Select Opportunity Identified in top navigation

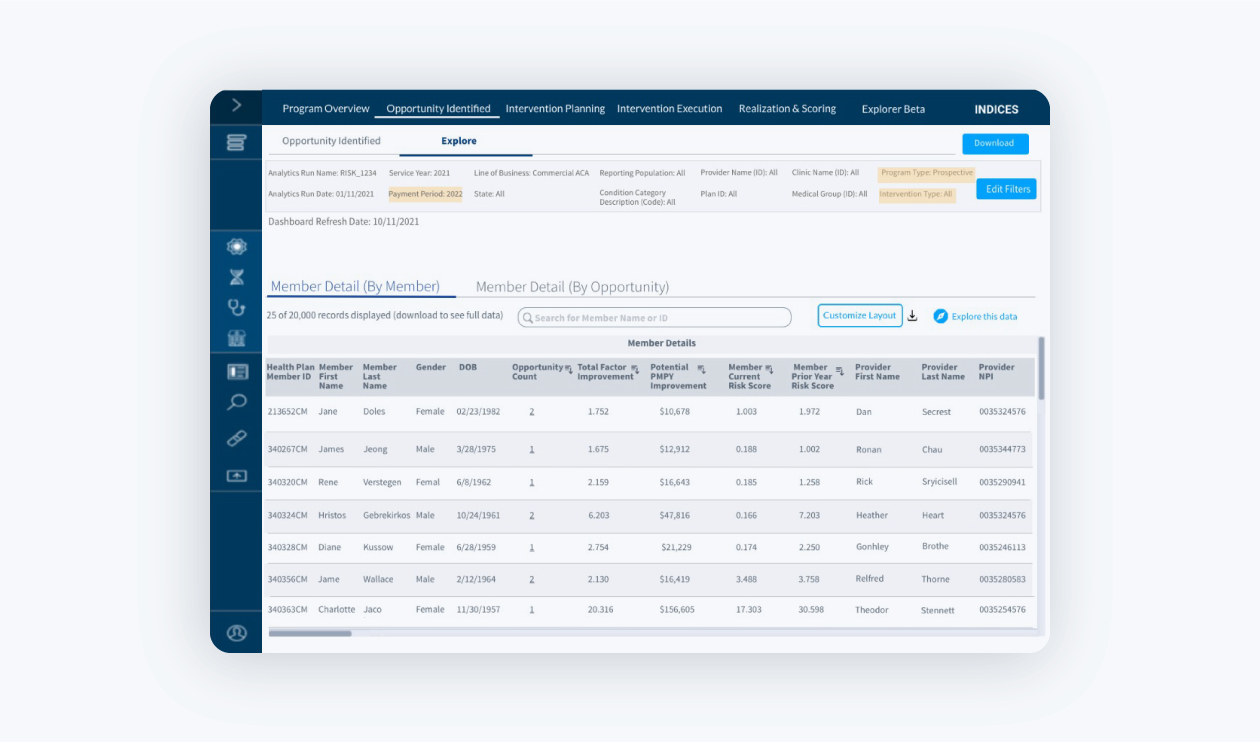pos(438,109)
